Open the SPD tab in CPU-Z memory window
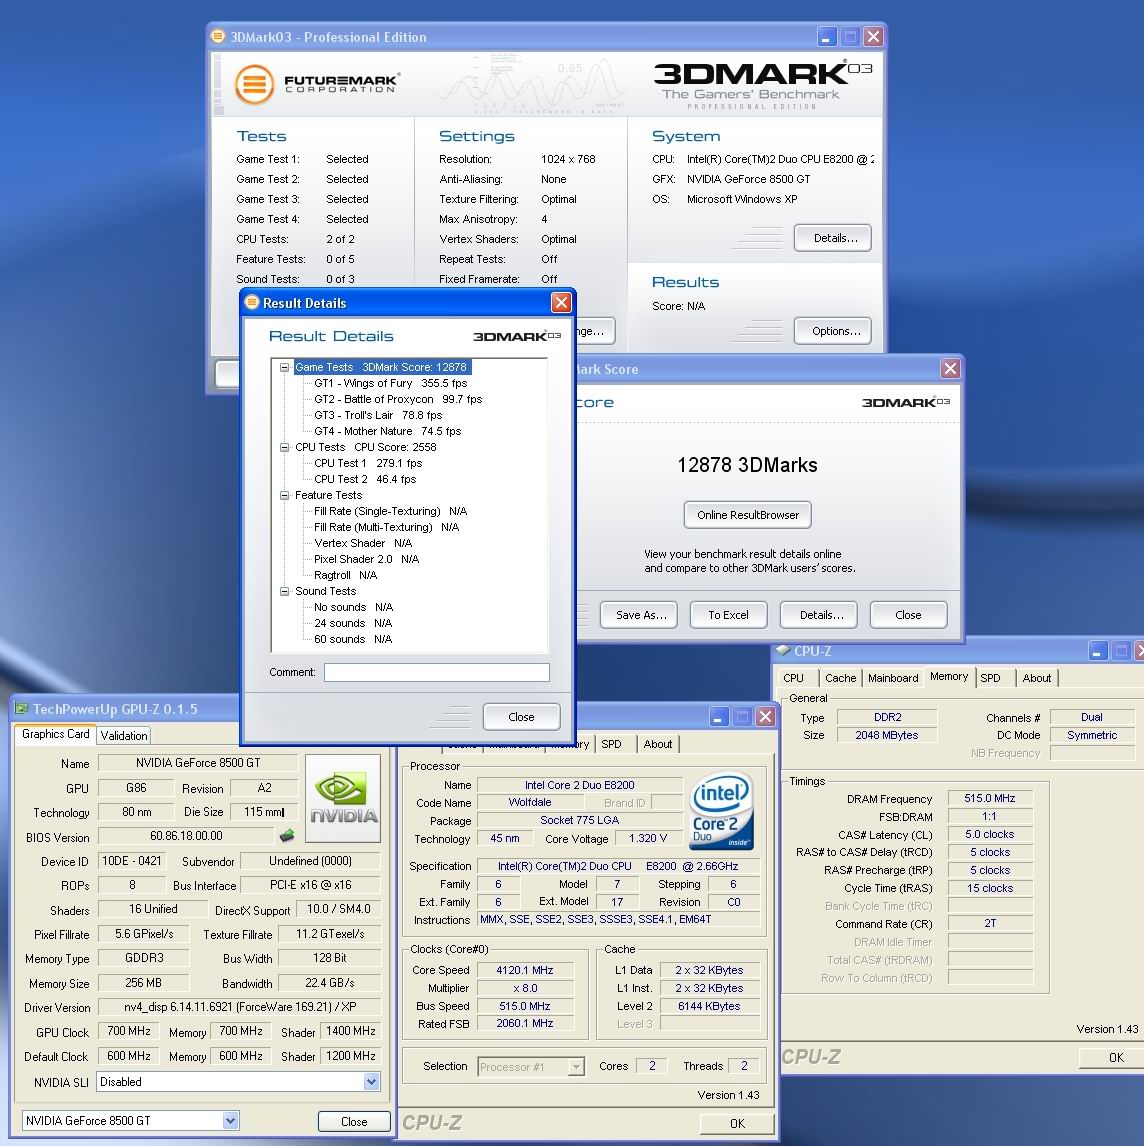Screen dimensions: 1144x1146 (990, 678)
